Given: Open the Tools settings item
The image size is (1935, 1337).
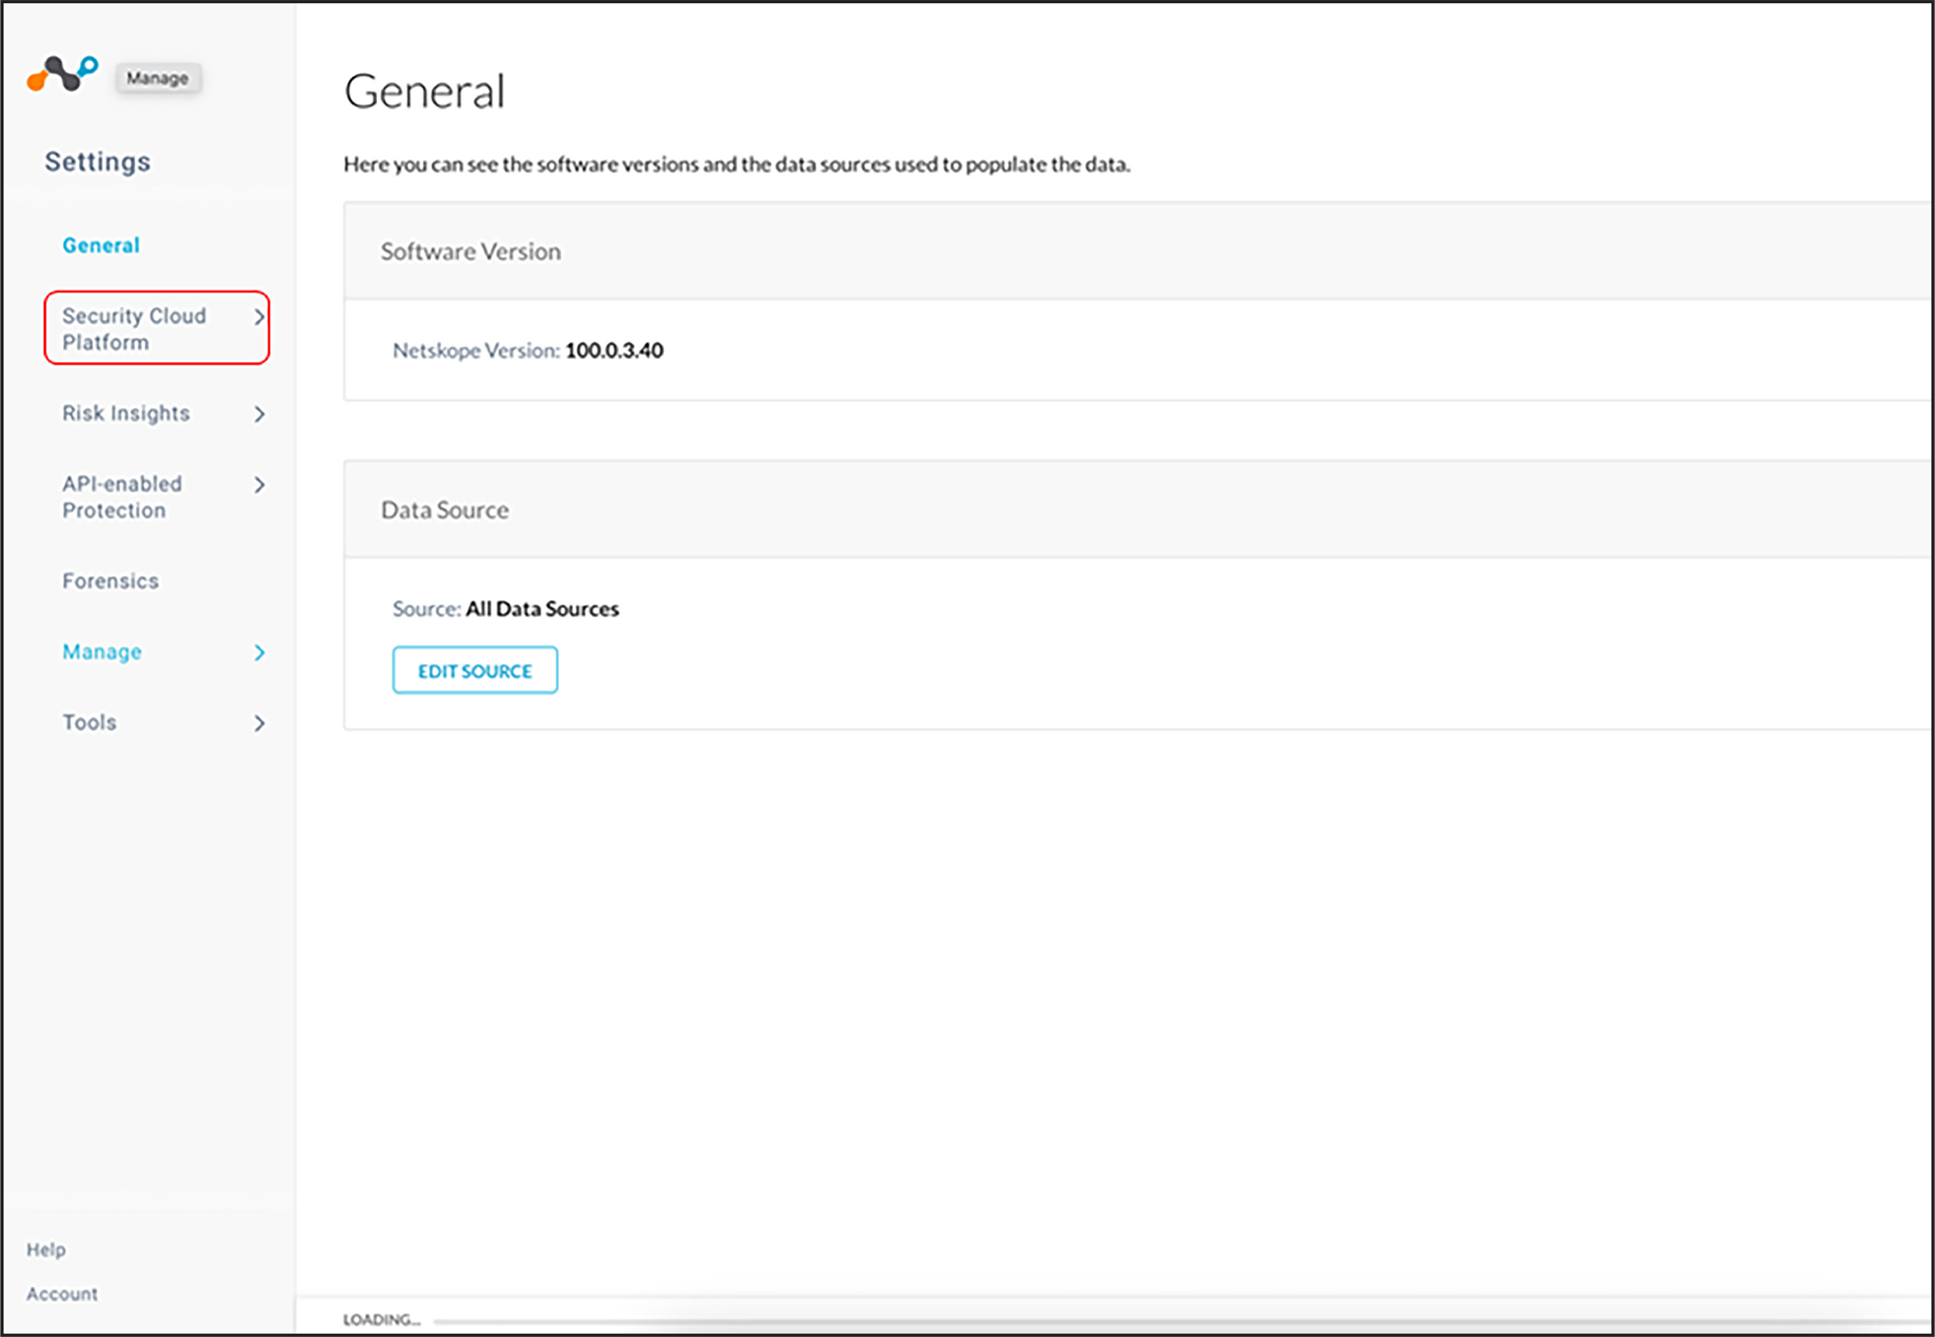Looking at the screenshot, I should 89,722.
